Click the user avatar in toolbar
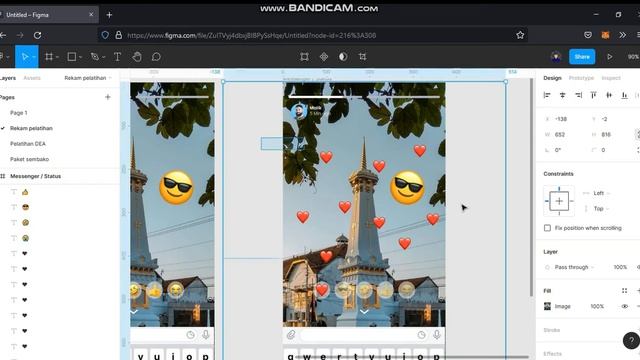This screenshot has width=640, height=360. tap(556, 57)
